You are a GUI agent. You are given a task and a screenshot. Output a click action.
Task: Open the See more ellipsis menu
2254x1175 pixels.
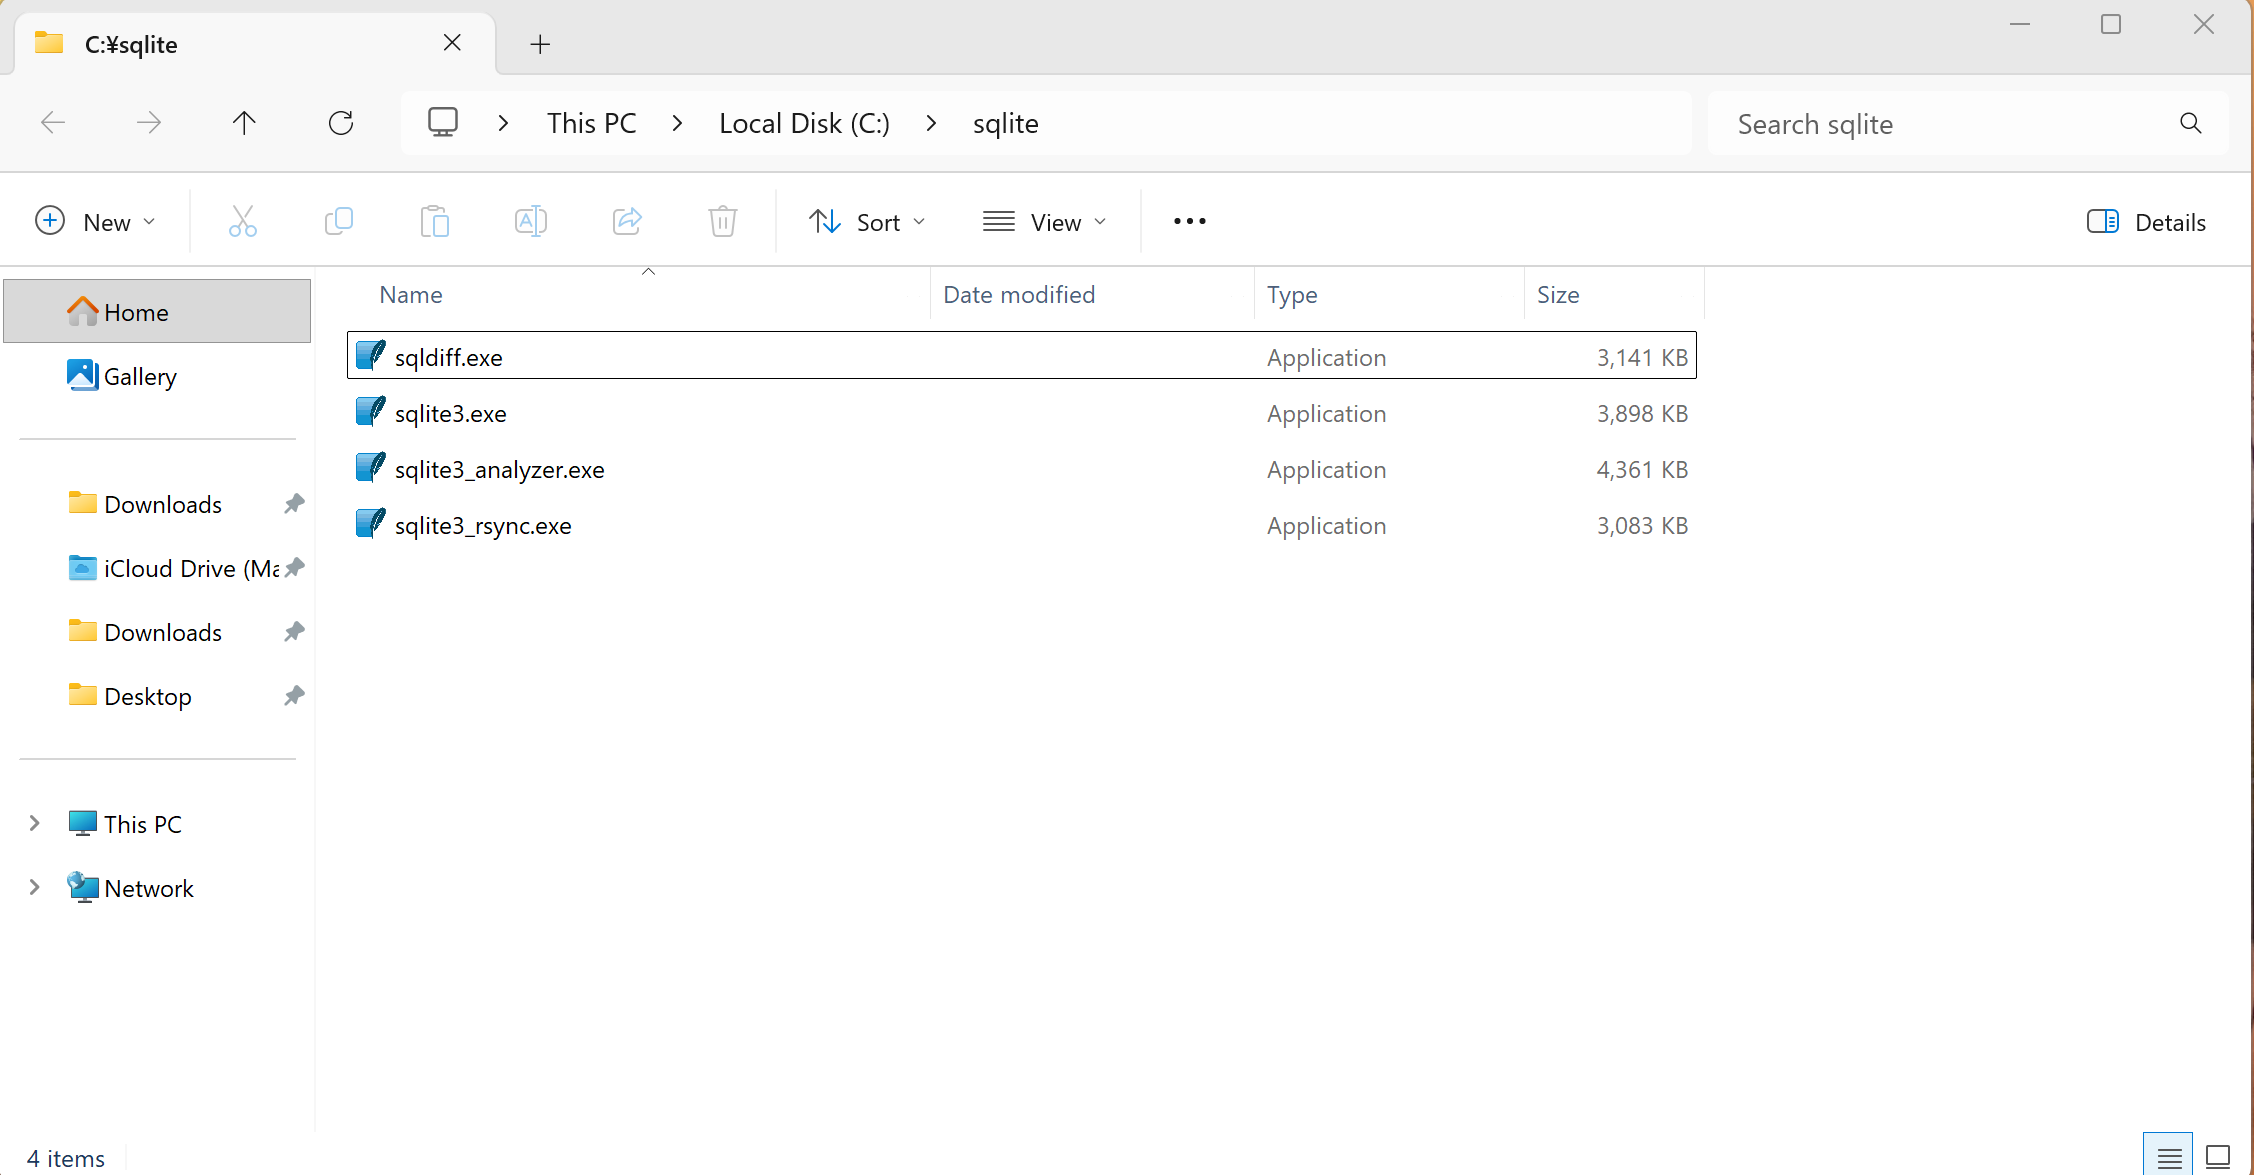[1190, 221]
